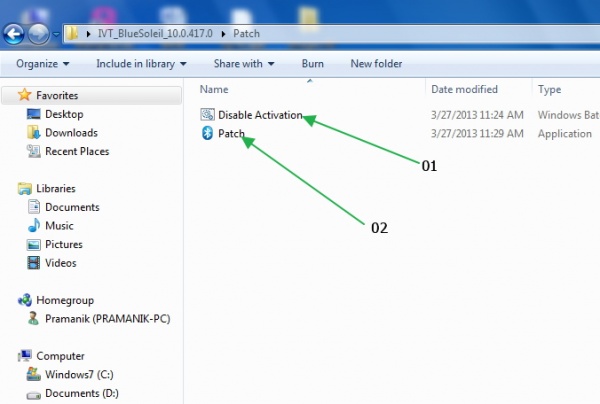
Task: Sort by the Type column header
Action: (x=549, y=90)
